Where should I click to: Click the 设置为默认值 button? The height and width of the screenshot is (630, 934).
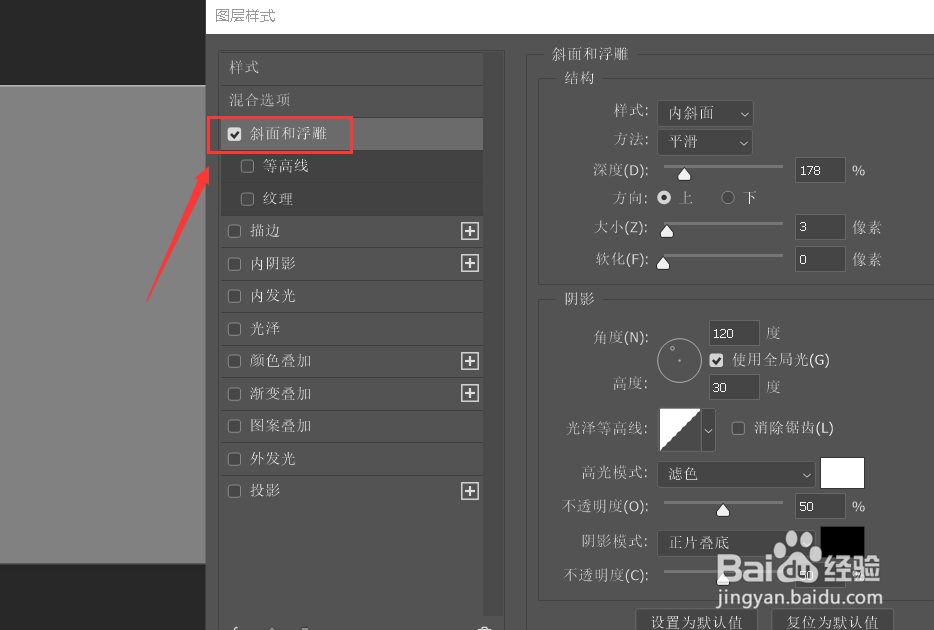point(696,622)
